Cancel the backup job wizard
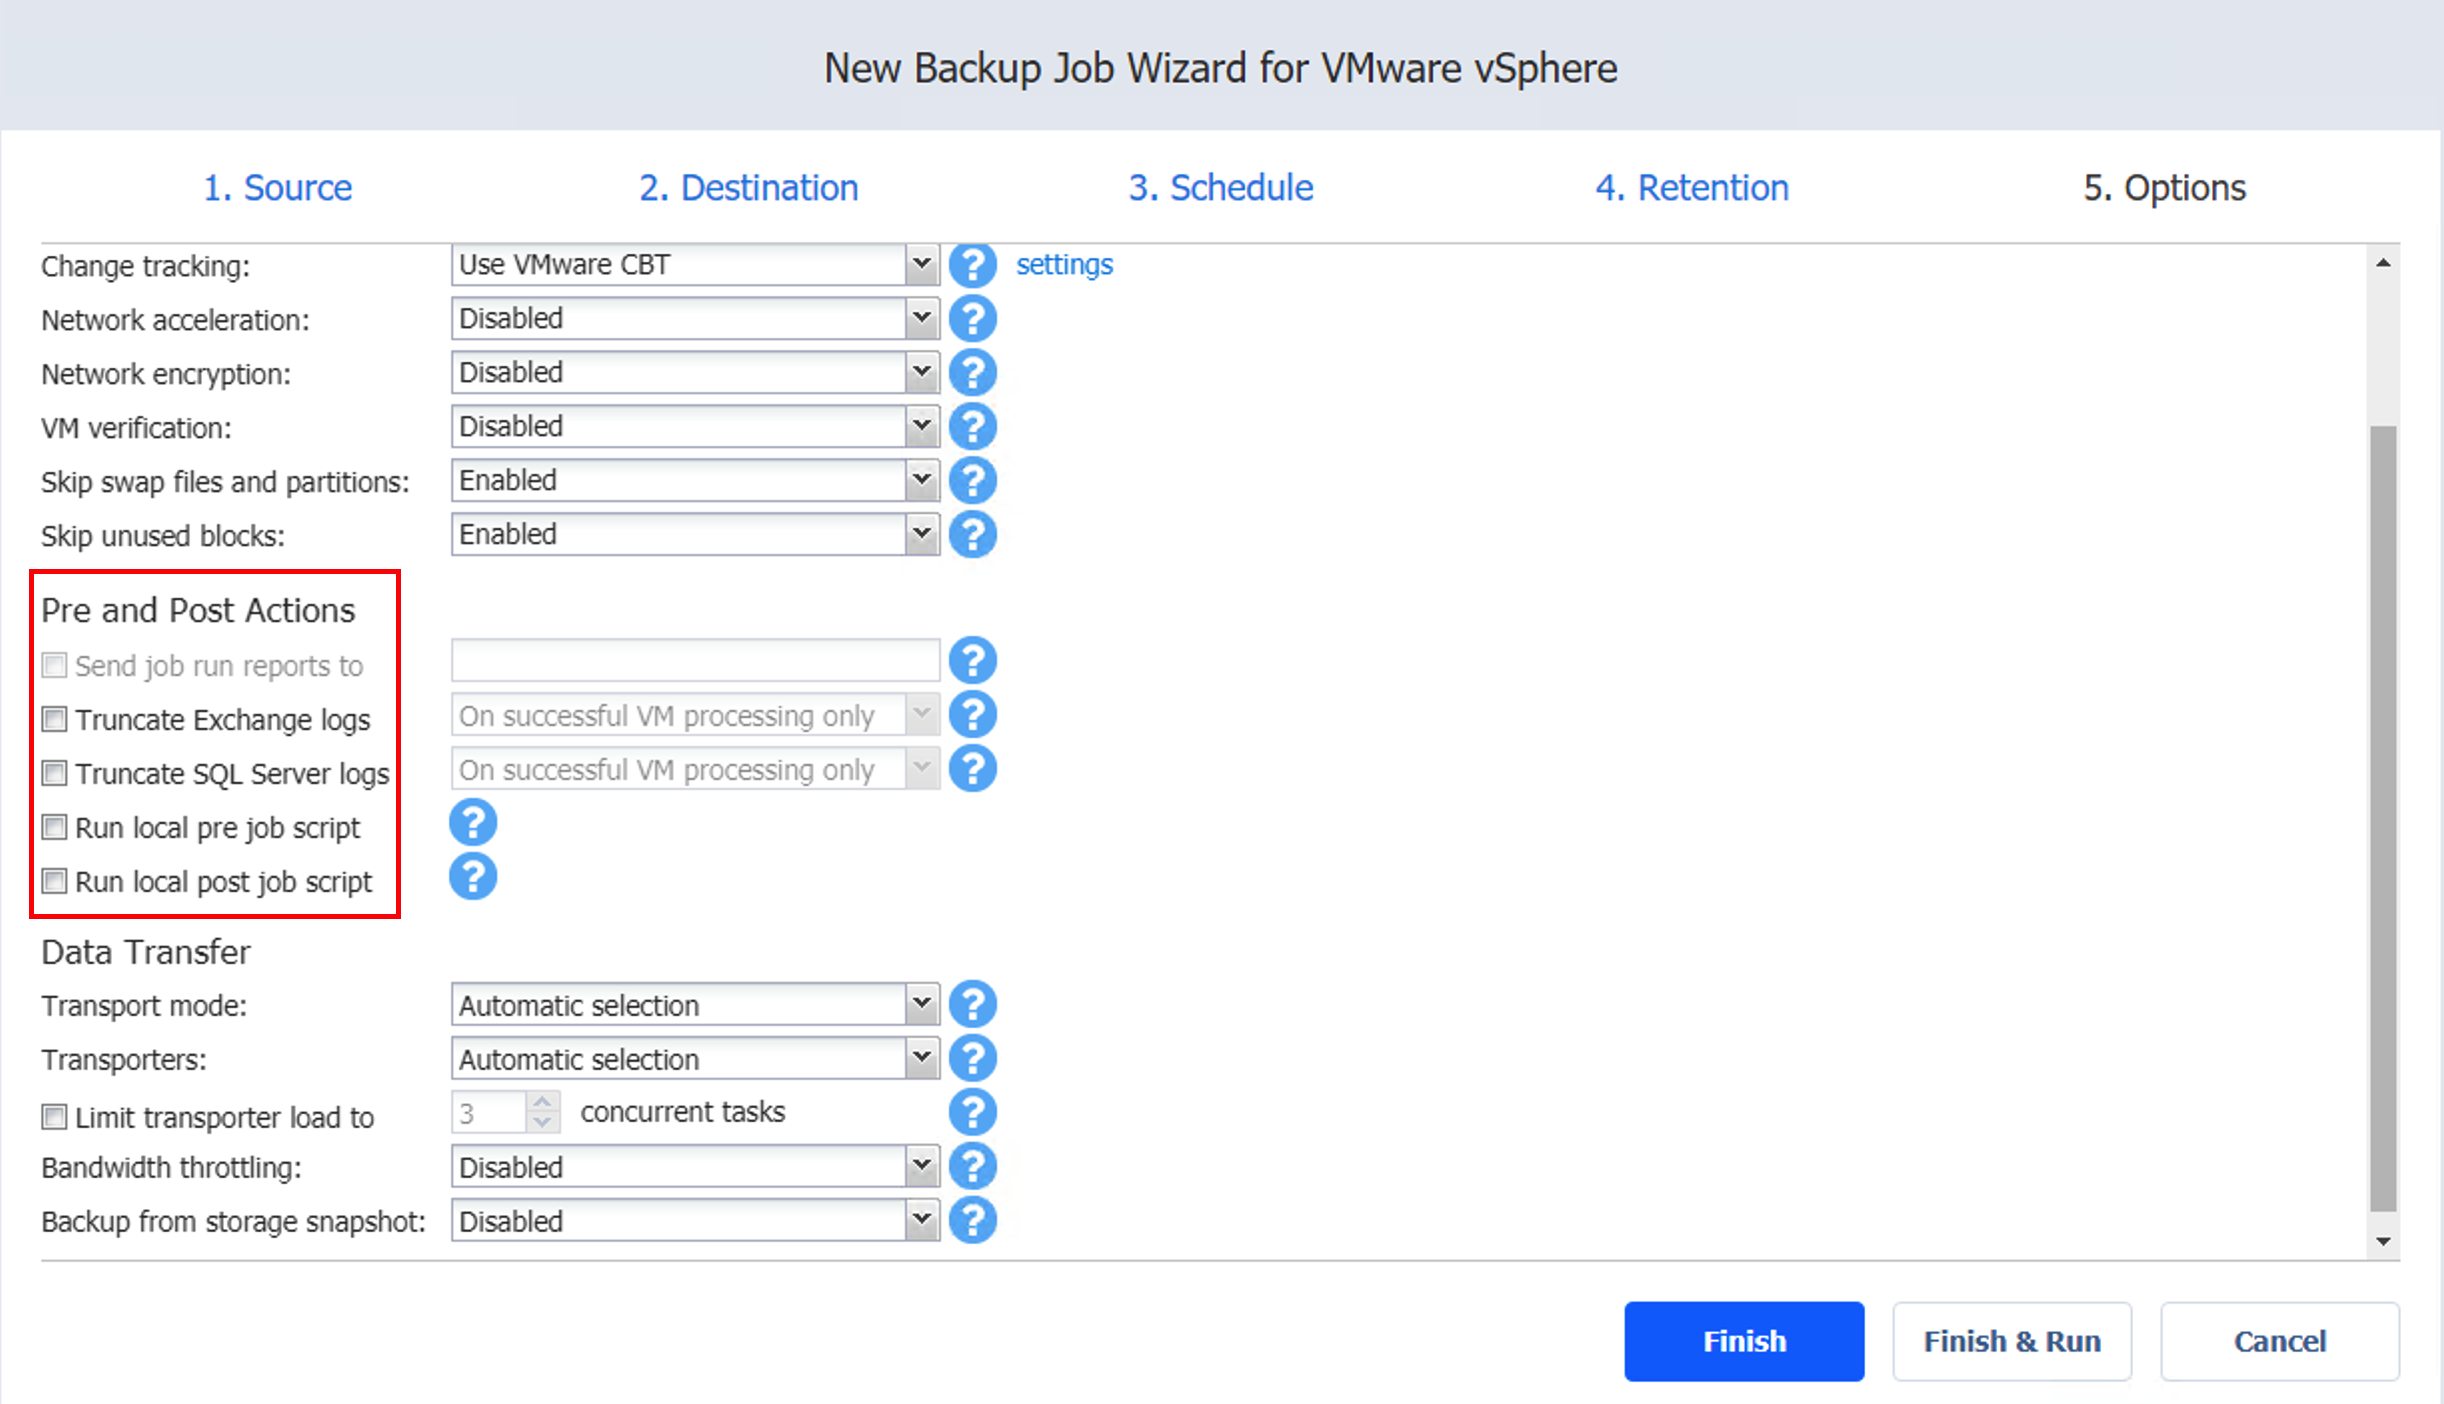Viewport: 2444px width, 1404px height. [2280, 1341]
